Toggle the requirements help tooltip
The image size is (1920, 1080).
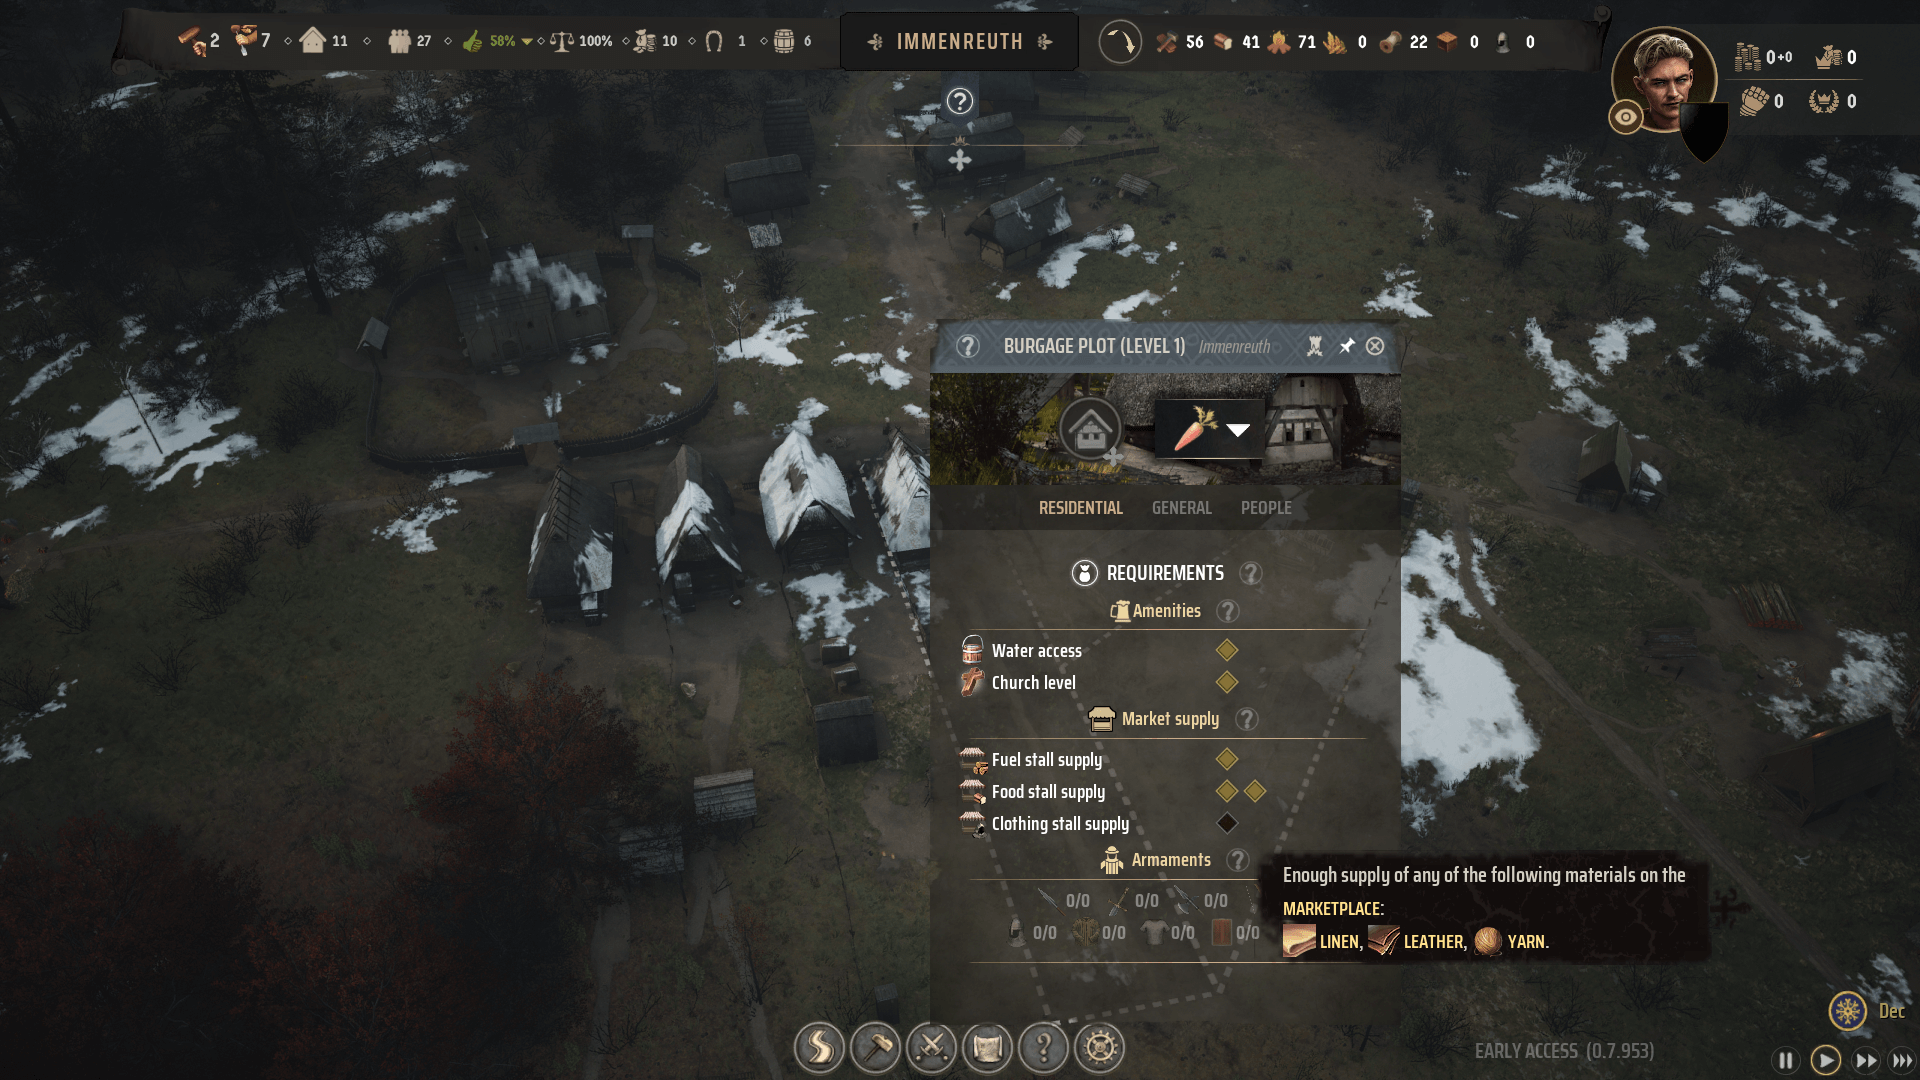(x=1249, y=572)
